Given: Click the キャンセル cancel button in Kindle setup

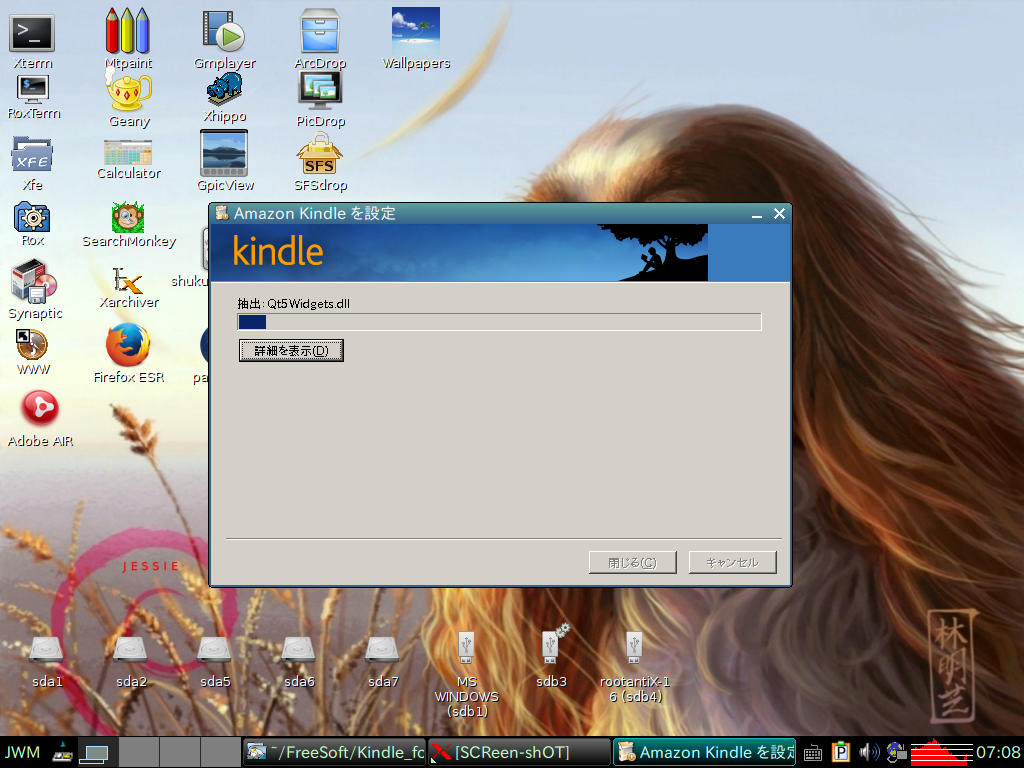Looking at the screenshot, I should click(x=733, y=562).
